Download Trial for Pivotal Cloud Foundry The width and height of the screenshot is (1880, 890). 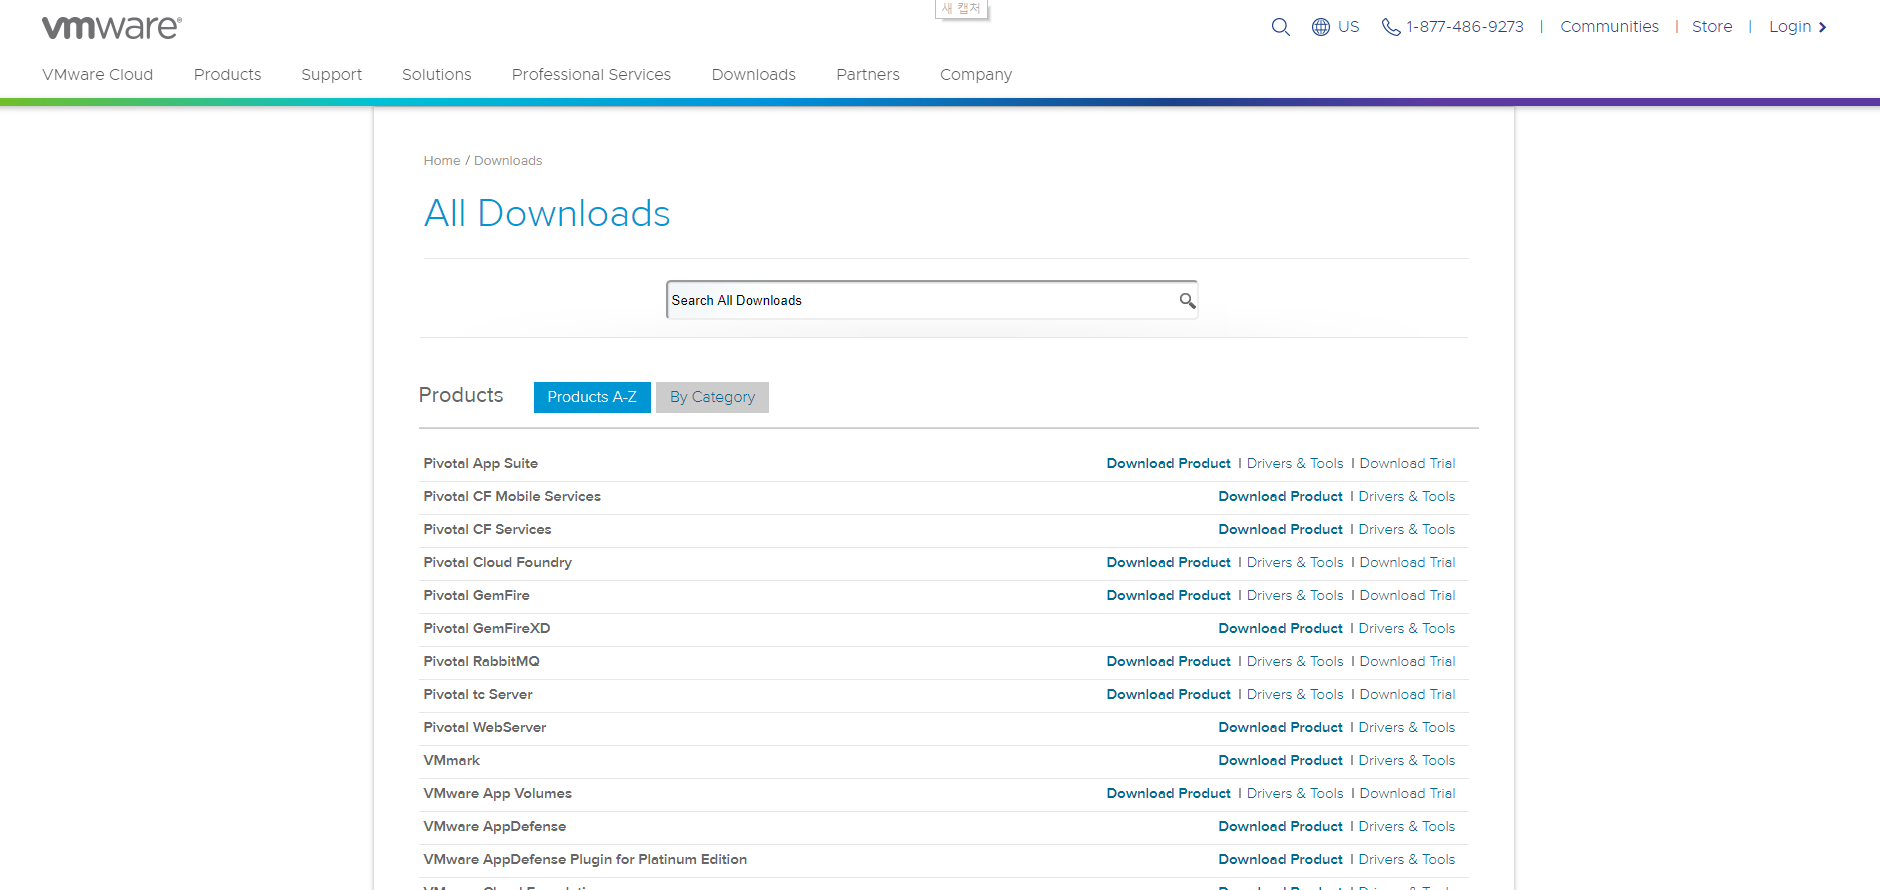click(x=1407, y=562)
